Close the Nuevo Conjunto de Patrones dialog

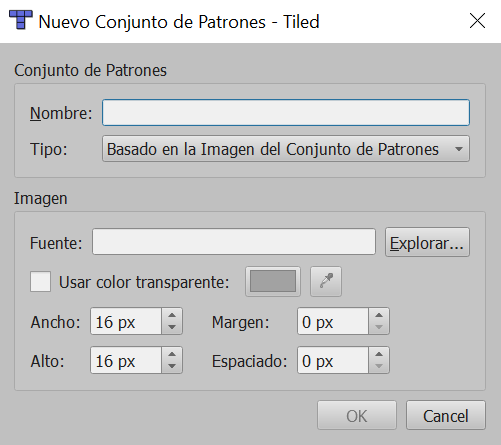point(477,21)
